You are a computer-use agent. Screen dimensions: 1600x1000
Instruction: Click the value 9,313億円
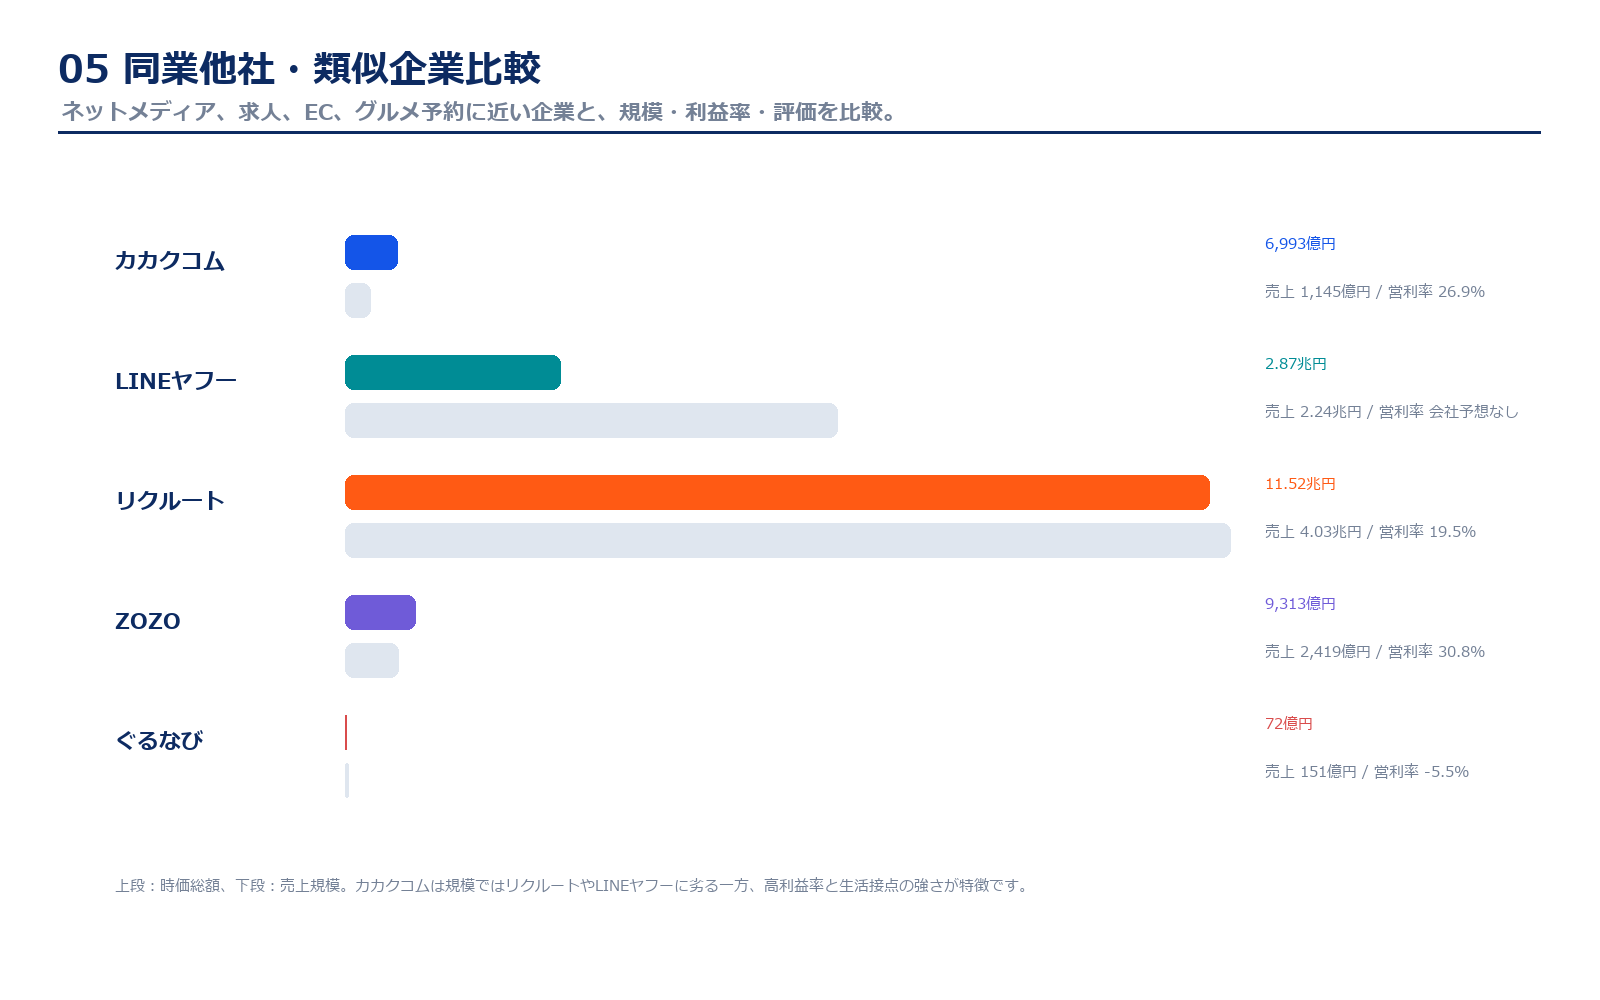pyautogui.click(x=1300, y=604)
